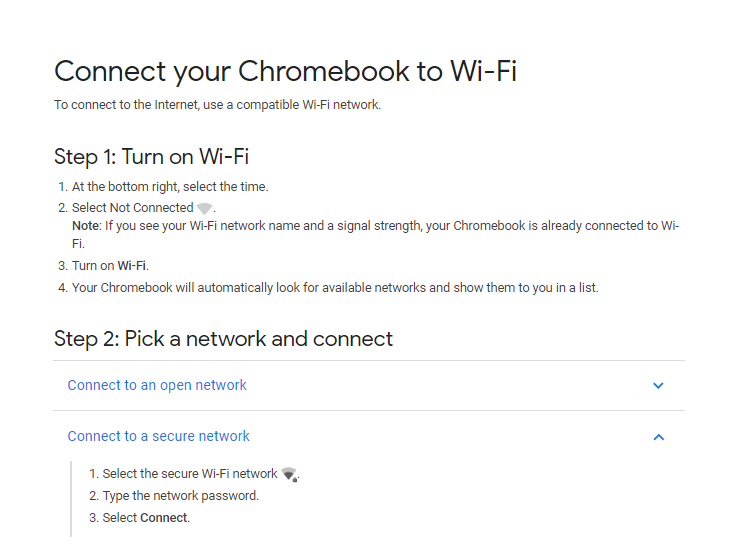Click "At the bottom right, select the time" step
735x550 pixels.
coord(170,187)
